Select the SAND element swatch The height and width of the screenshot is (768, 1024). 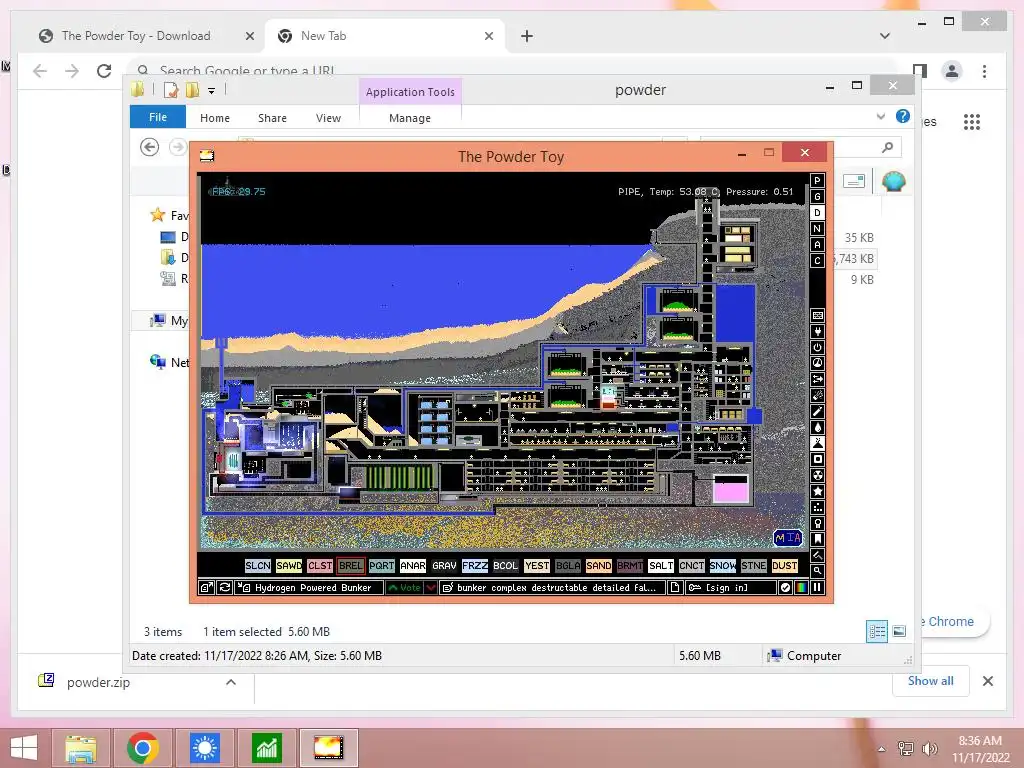[x=598, y=566]
